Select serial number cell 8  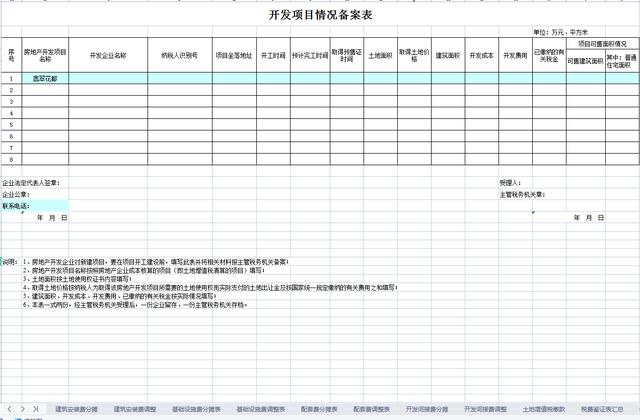[x=11, y=159]
